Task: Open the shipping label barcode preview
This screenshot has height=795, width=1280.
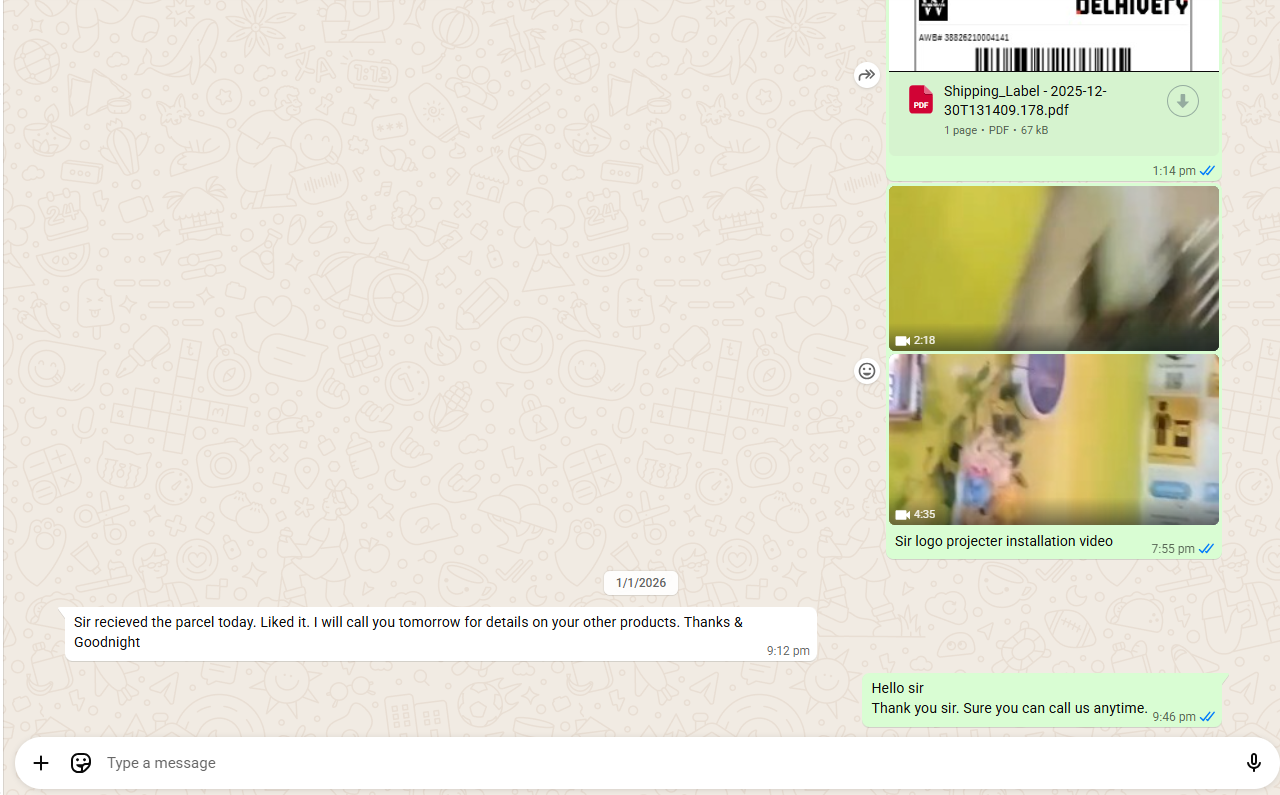Action: pos(1053,35)
